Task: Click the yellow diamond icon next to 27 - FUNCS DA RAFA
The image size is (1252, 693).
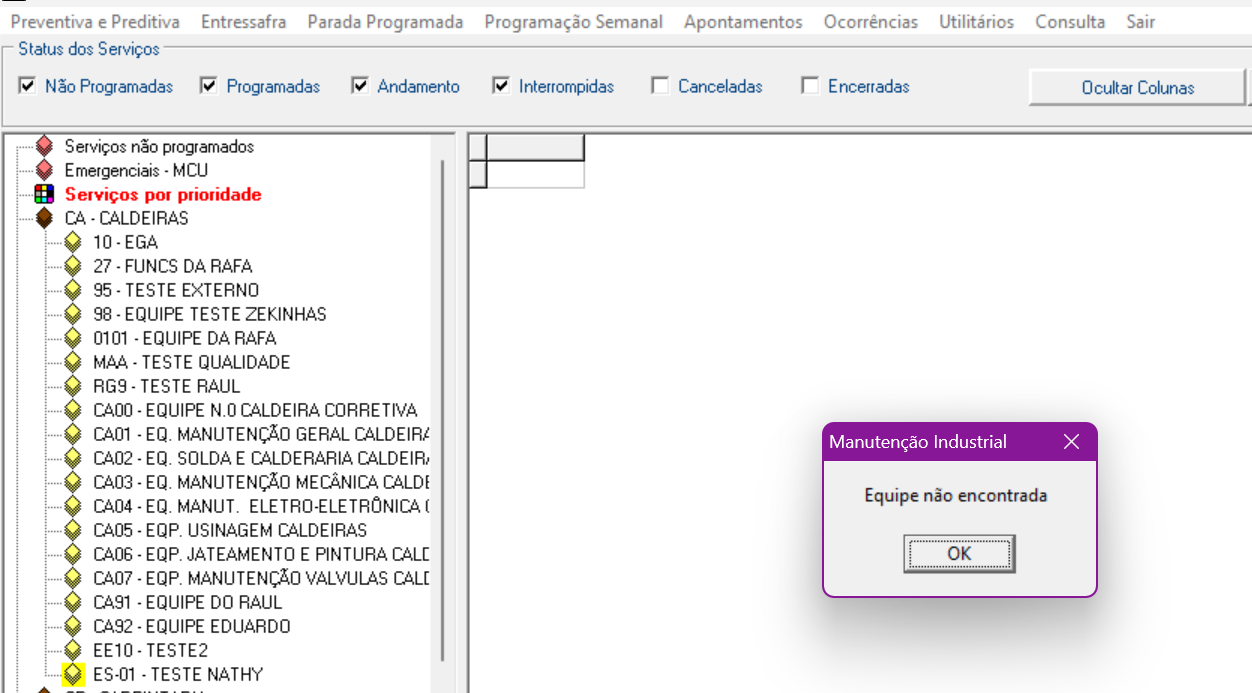Action: point(72,266)
